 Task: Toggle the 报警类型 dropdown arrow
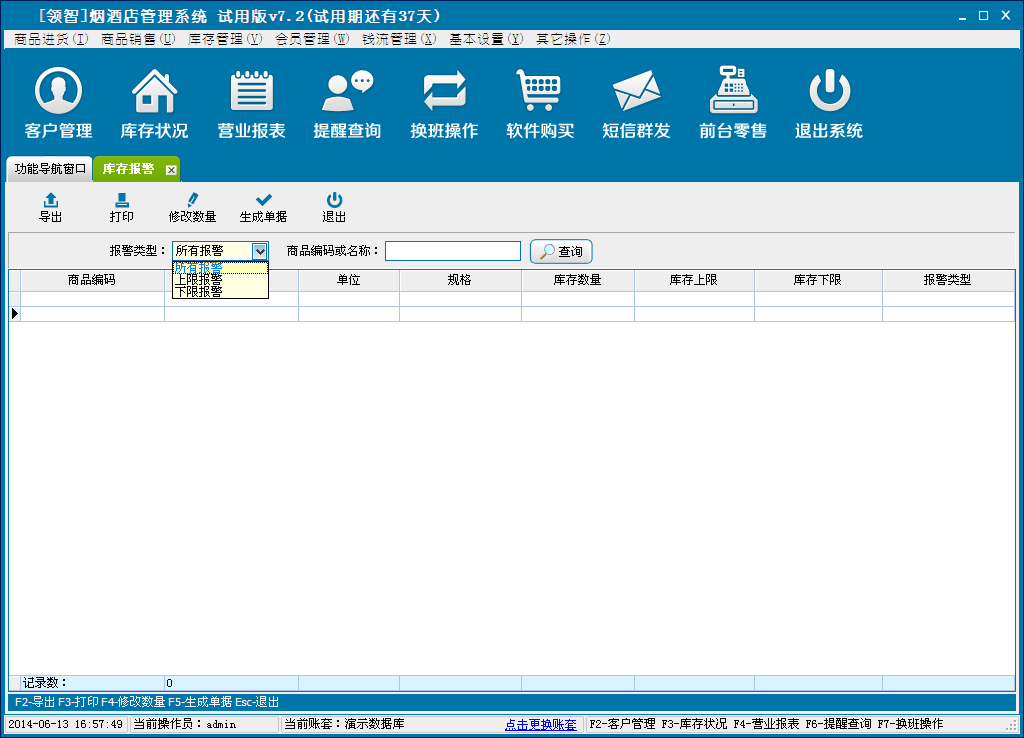[260, 251]
